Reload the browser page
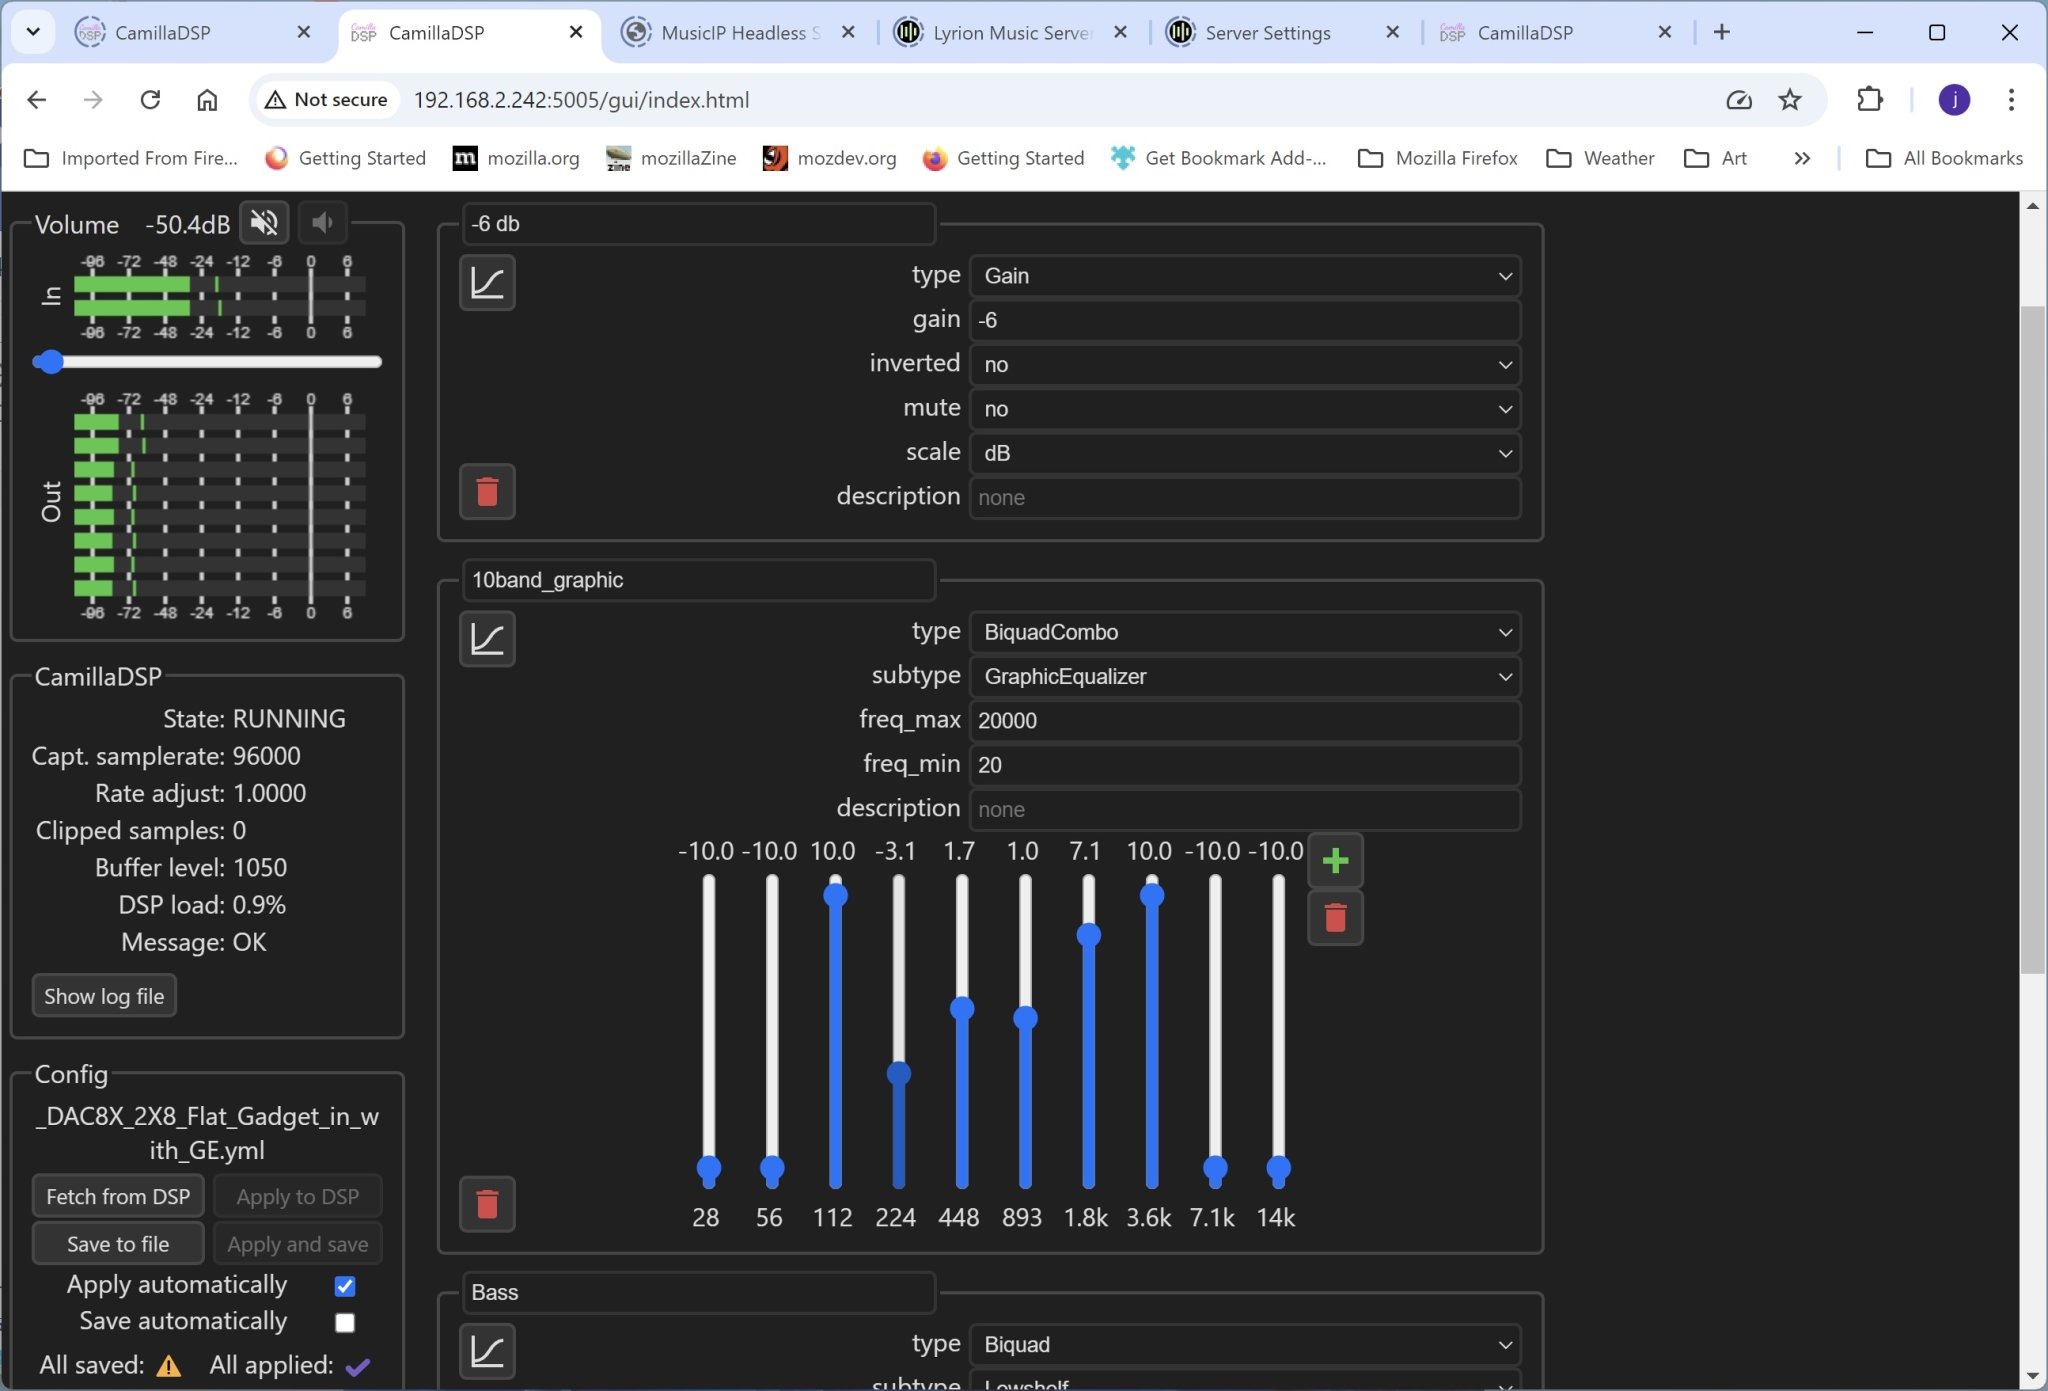2048x1391 pixels. (150, 99)
